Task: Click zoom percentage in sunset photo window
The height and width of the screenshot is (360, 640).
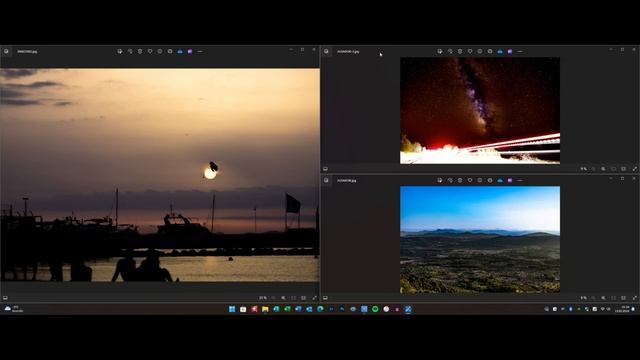Action: (263, 298)
